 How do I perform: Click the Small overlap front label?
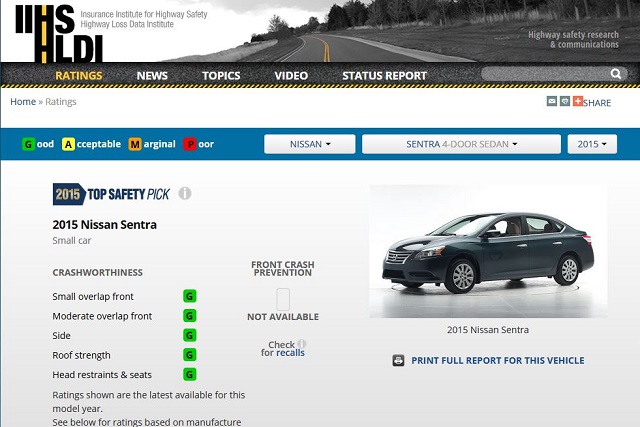(93, 296)
